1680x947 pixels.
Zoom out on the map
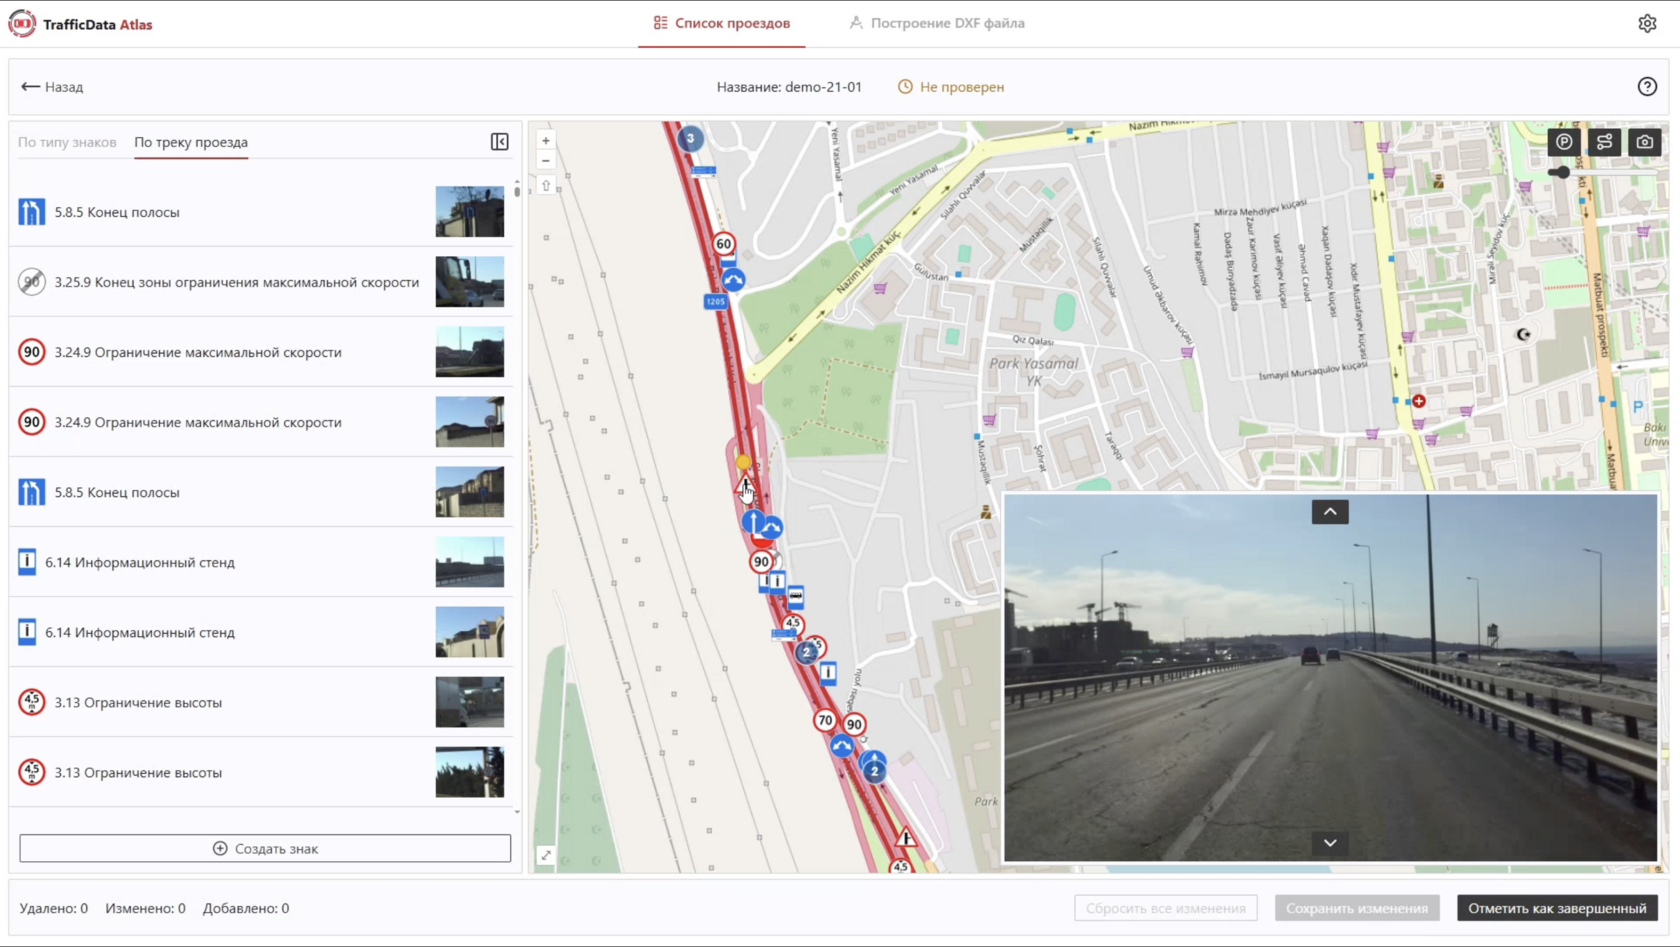[x=546, y=161]
